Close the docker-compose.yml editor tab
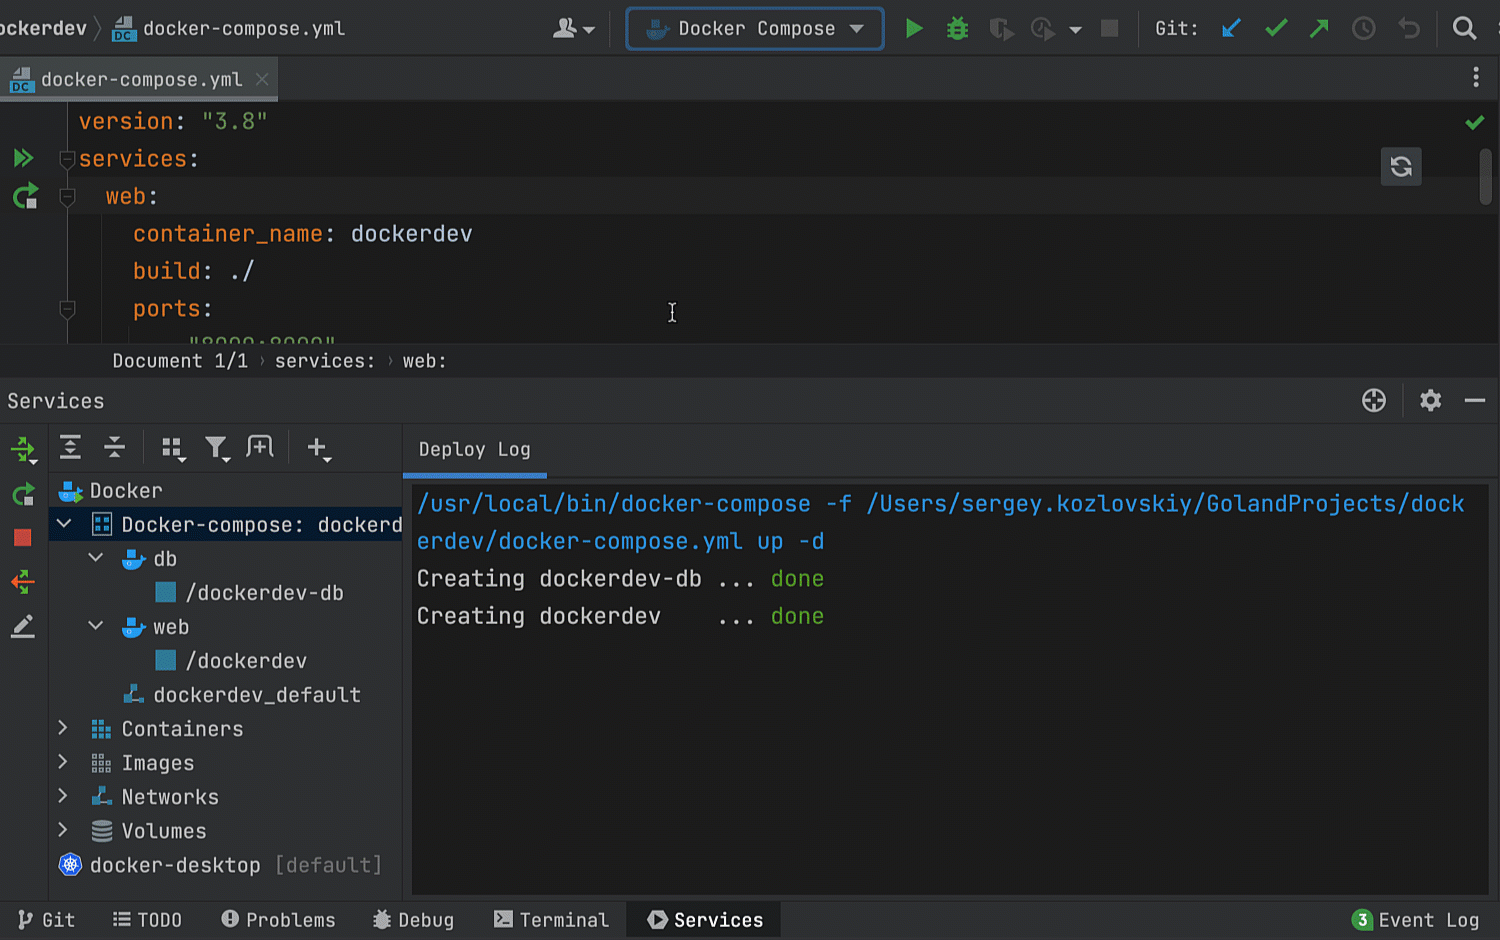Image resolution: width=1500 pixels, height=940 pixels. click(262, 79)
